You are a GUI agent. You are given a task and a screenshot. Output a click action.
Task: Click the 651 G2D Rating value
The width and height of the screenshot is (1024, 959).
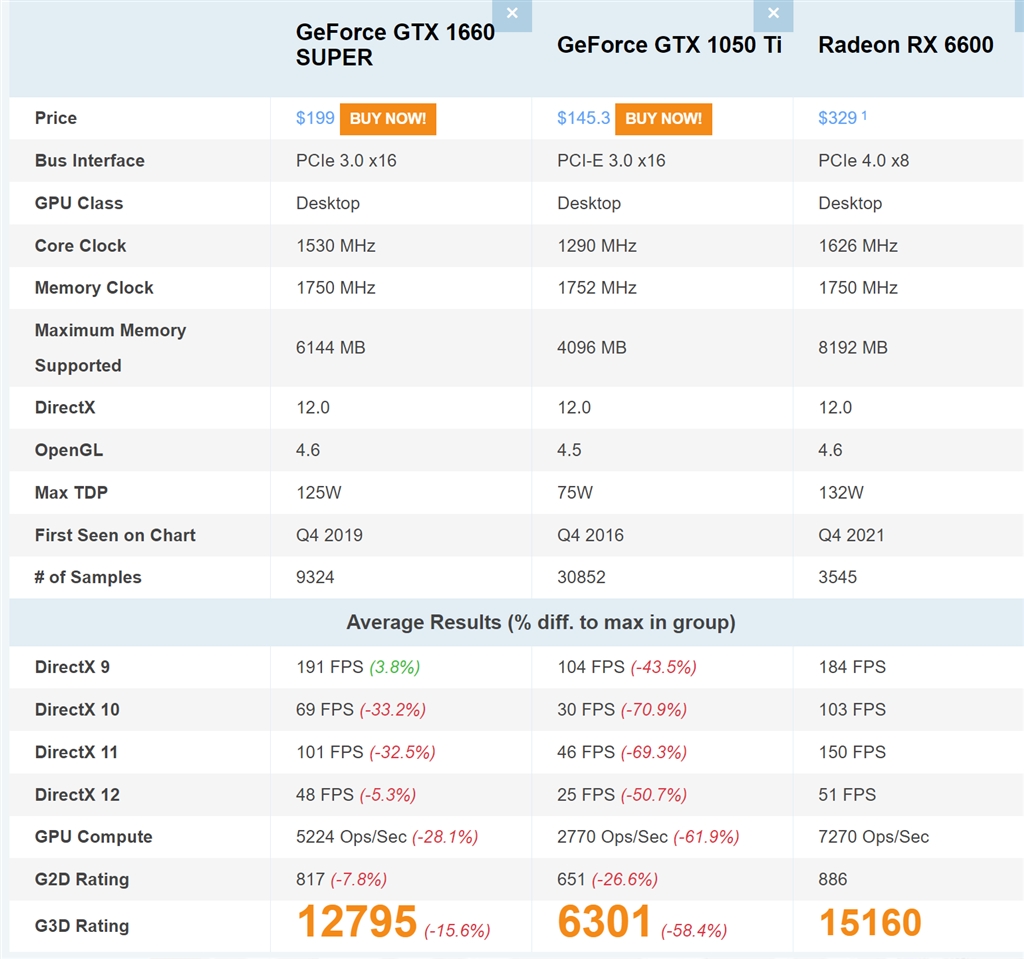(x=571, y=879)
